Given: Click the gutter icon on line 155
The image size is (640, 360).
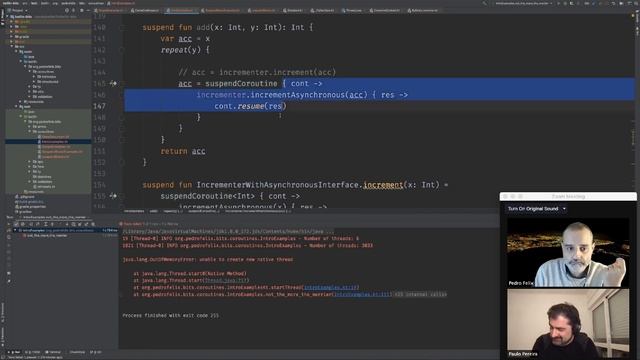Looking at the screenshot, I should [x=113, y=196].
